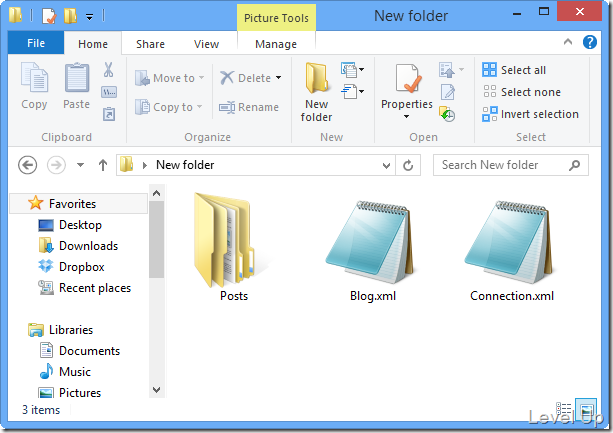
Task: Expand the Properties dropdown arrow
Action: pos(407,116)
